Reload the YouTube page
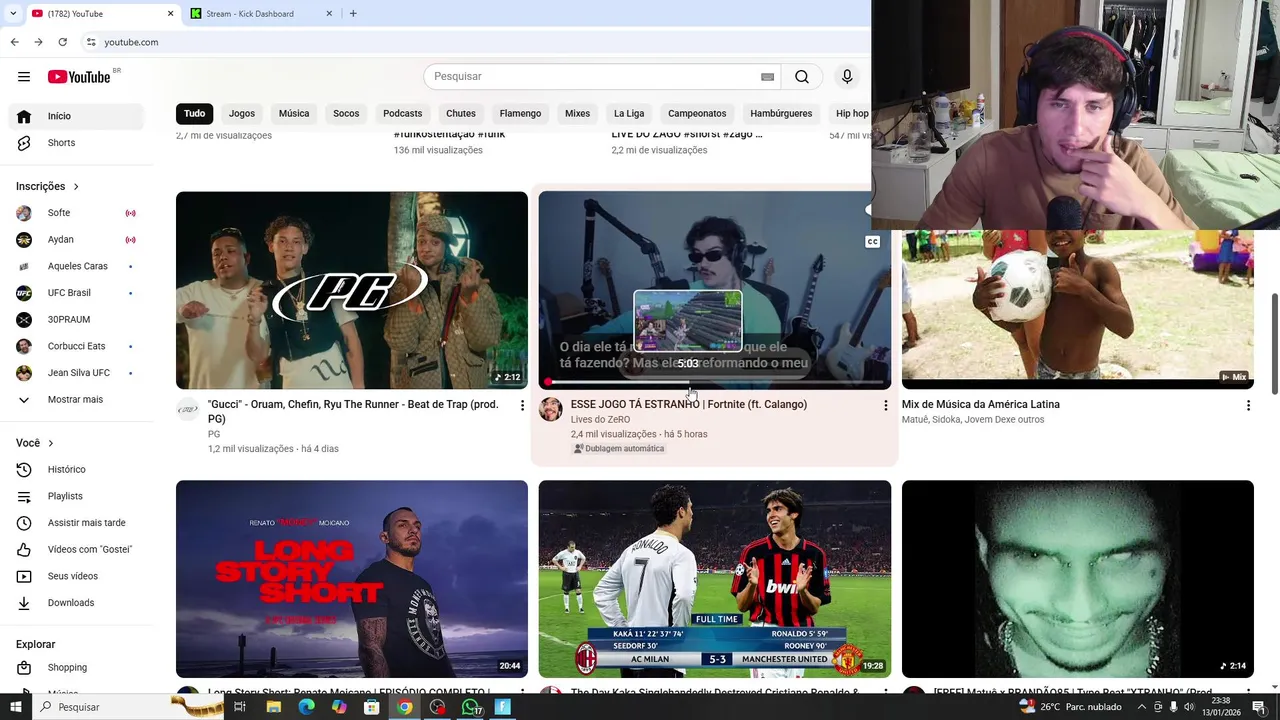The width and height of the screenshot is (1280, 720). pos(62,42)
